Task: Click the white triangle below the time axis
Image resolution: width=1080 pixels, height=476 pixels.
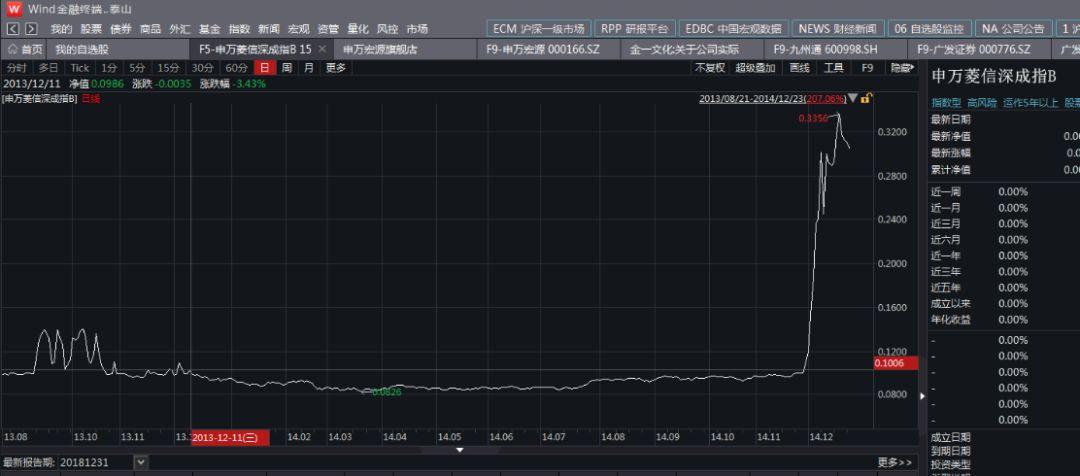Action: [x=460, y=450]
